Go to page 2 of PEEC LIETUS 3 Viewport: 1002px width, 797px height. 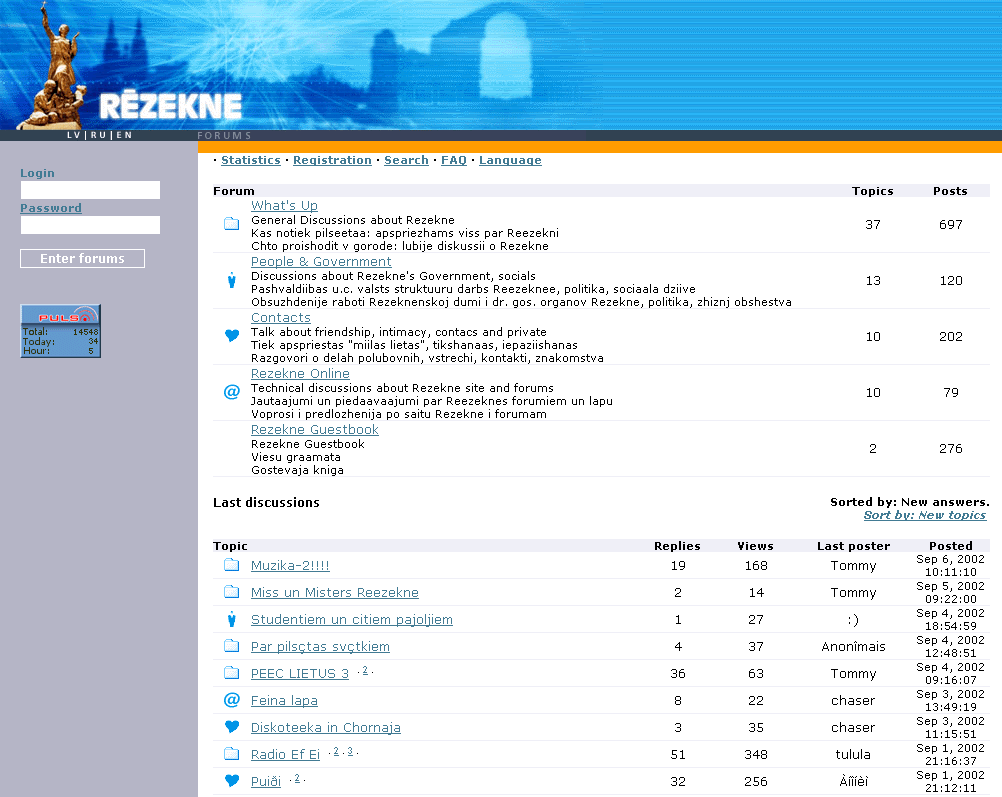(365, 670)
